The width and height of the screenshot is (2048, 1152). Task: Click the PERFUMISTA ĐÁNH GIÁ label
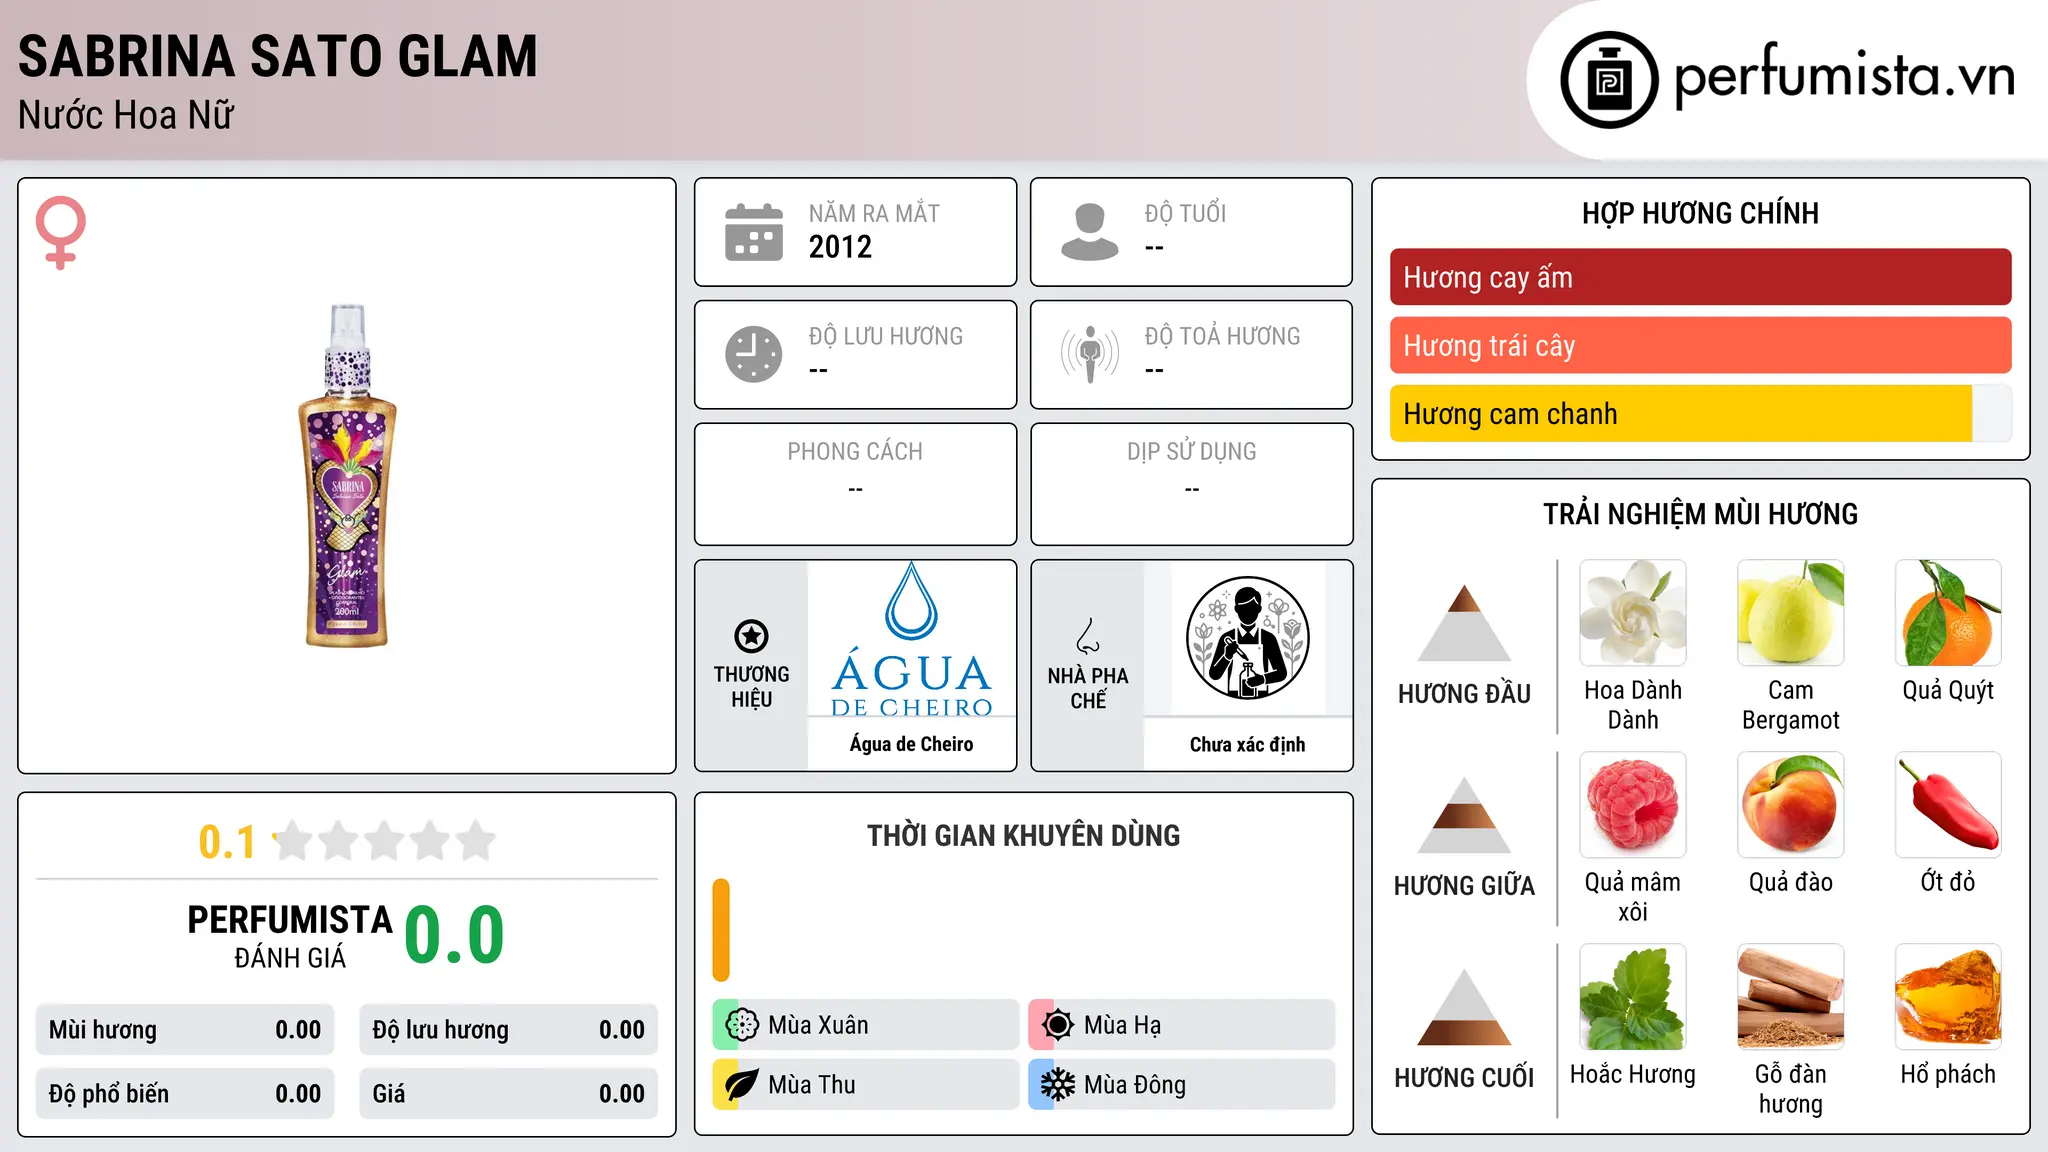[x=290, y=936]
